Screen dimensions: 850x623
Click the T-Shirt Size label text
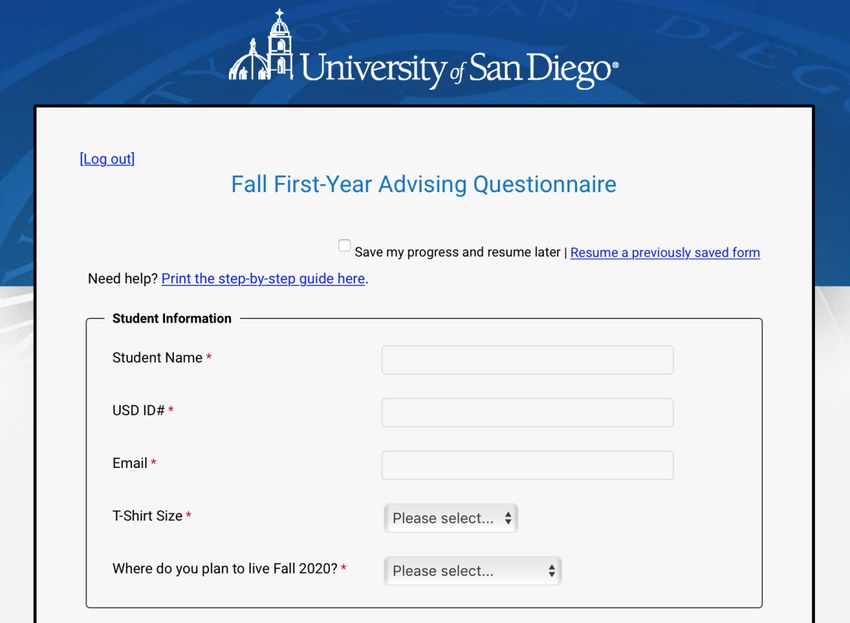point(147,516)
